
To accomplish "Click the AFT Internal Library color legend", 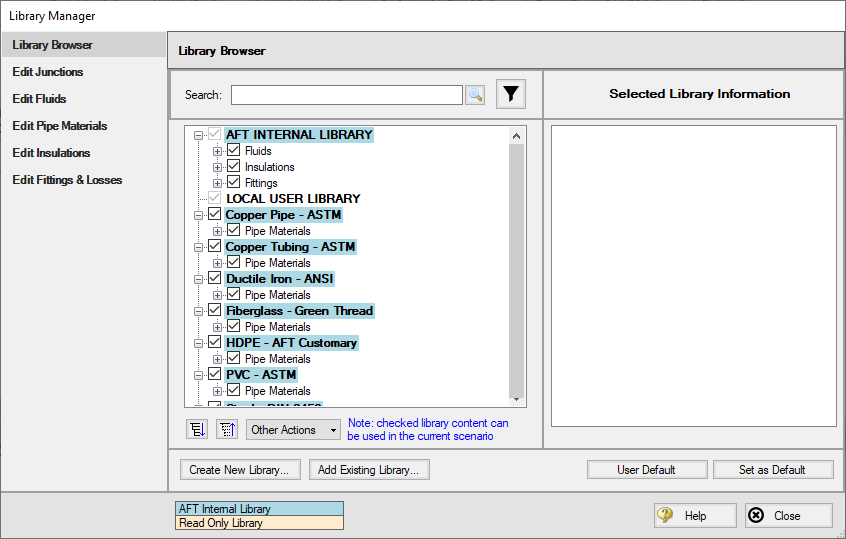I will (260, 509).
